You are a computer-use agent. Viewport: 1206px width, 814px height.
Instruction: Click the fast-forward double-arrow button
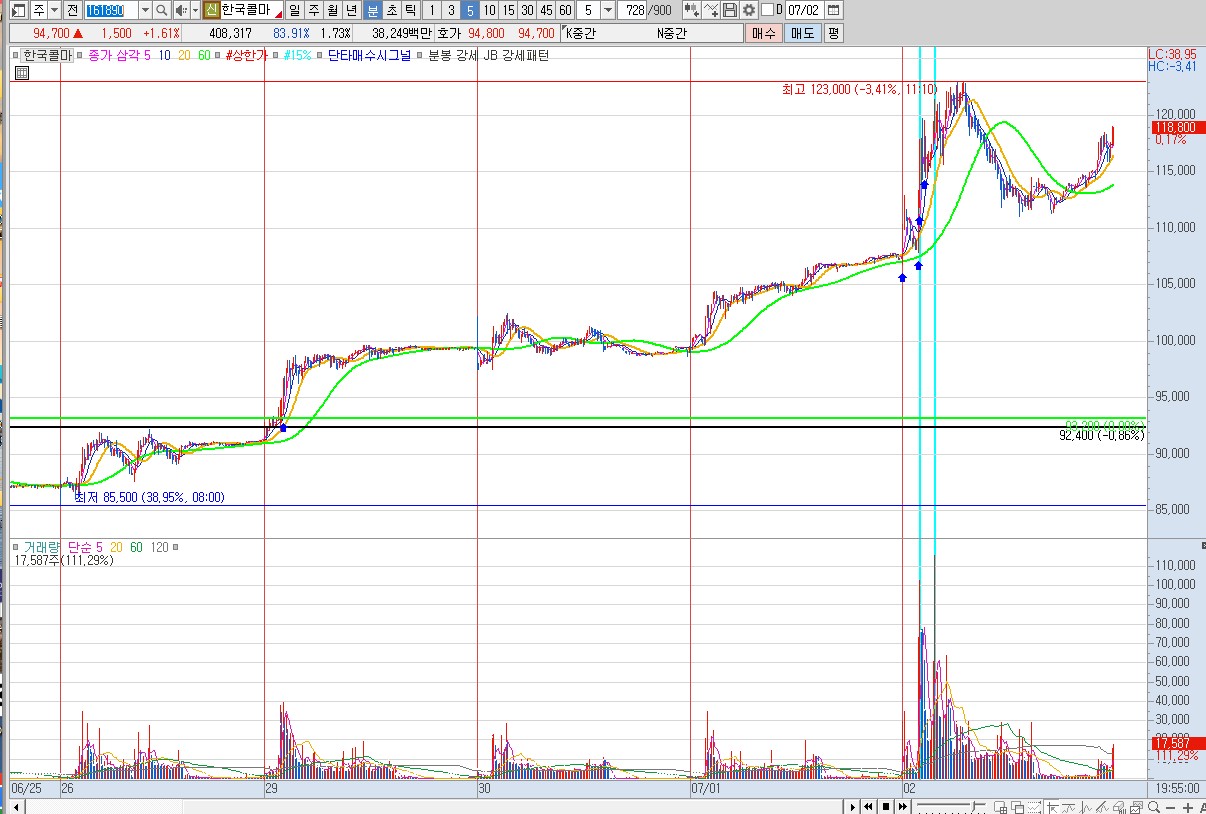pyautogui.click(x=903, y=806)
